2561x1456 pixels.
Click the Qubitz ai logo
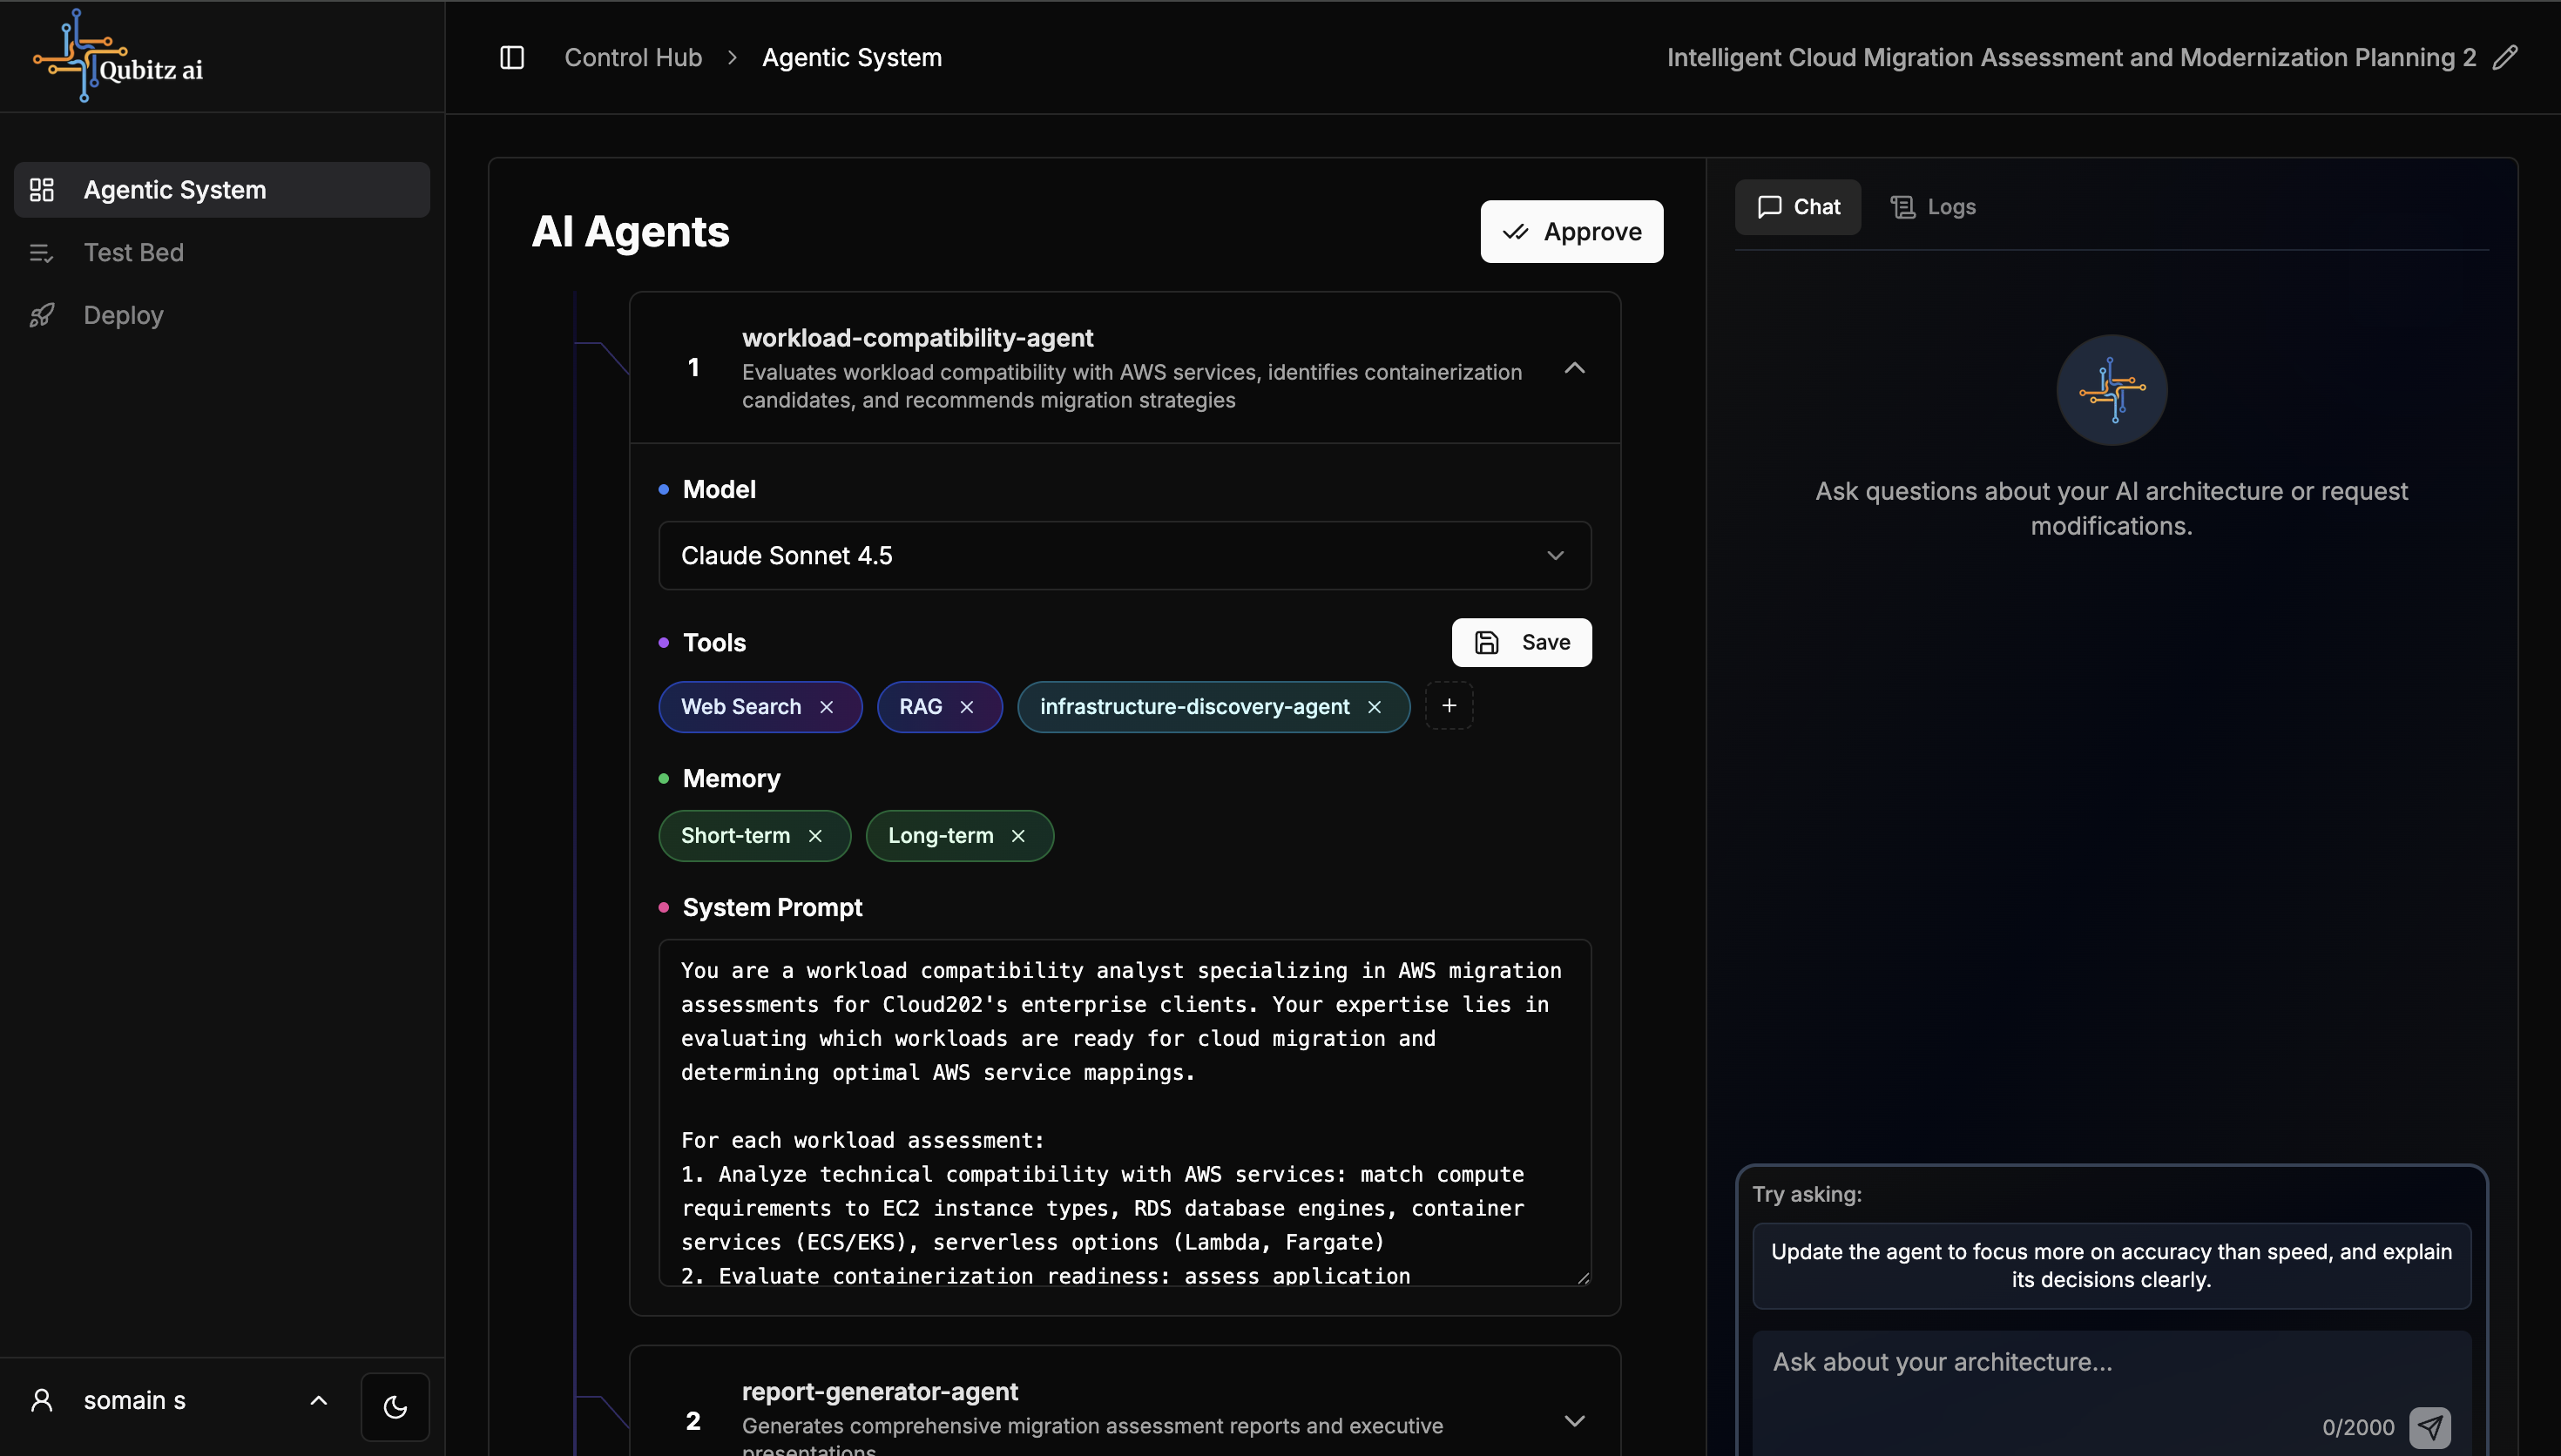click(118, 57)
